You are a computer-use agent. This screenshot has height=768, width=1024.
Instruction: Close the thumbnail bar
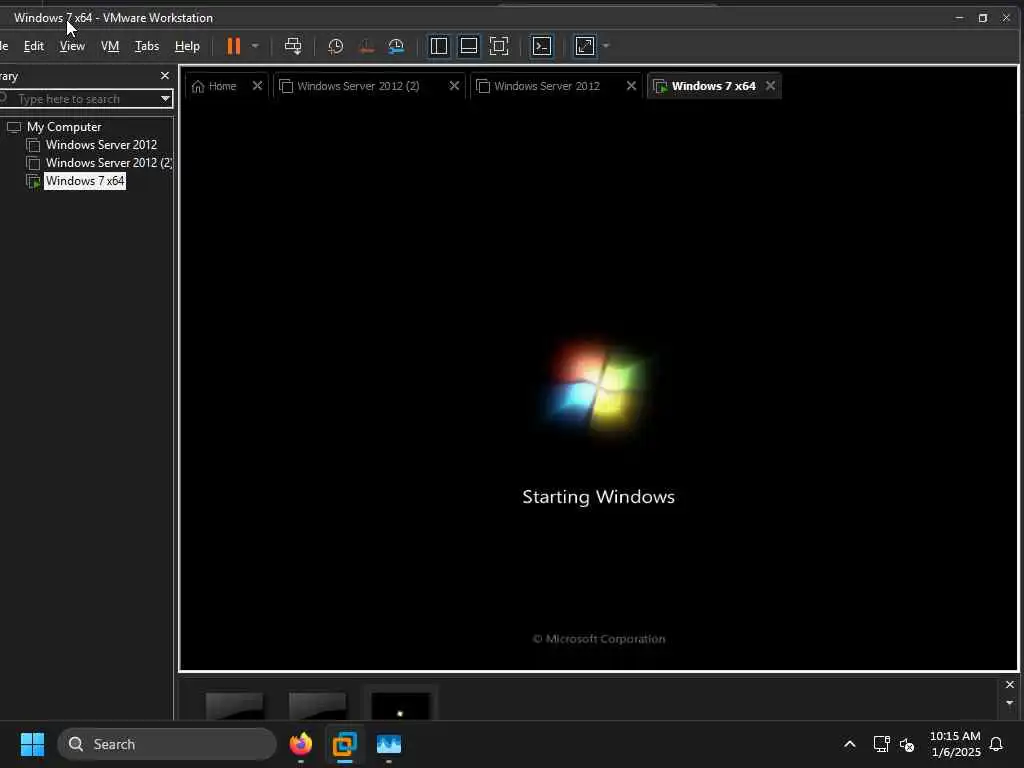click(x=1010, y=684)
